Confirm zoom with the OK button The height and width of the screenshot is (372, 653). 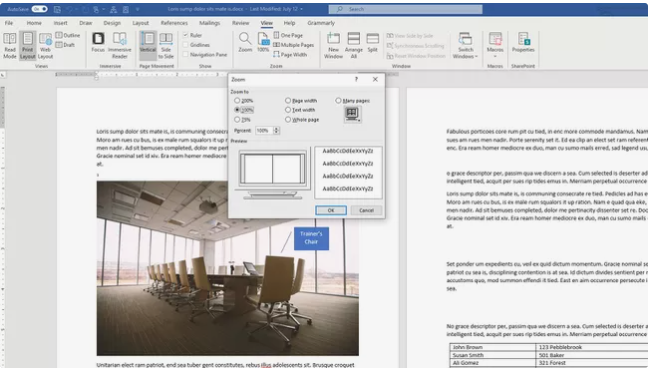point(331,210)
